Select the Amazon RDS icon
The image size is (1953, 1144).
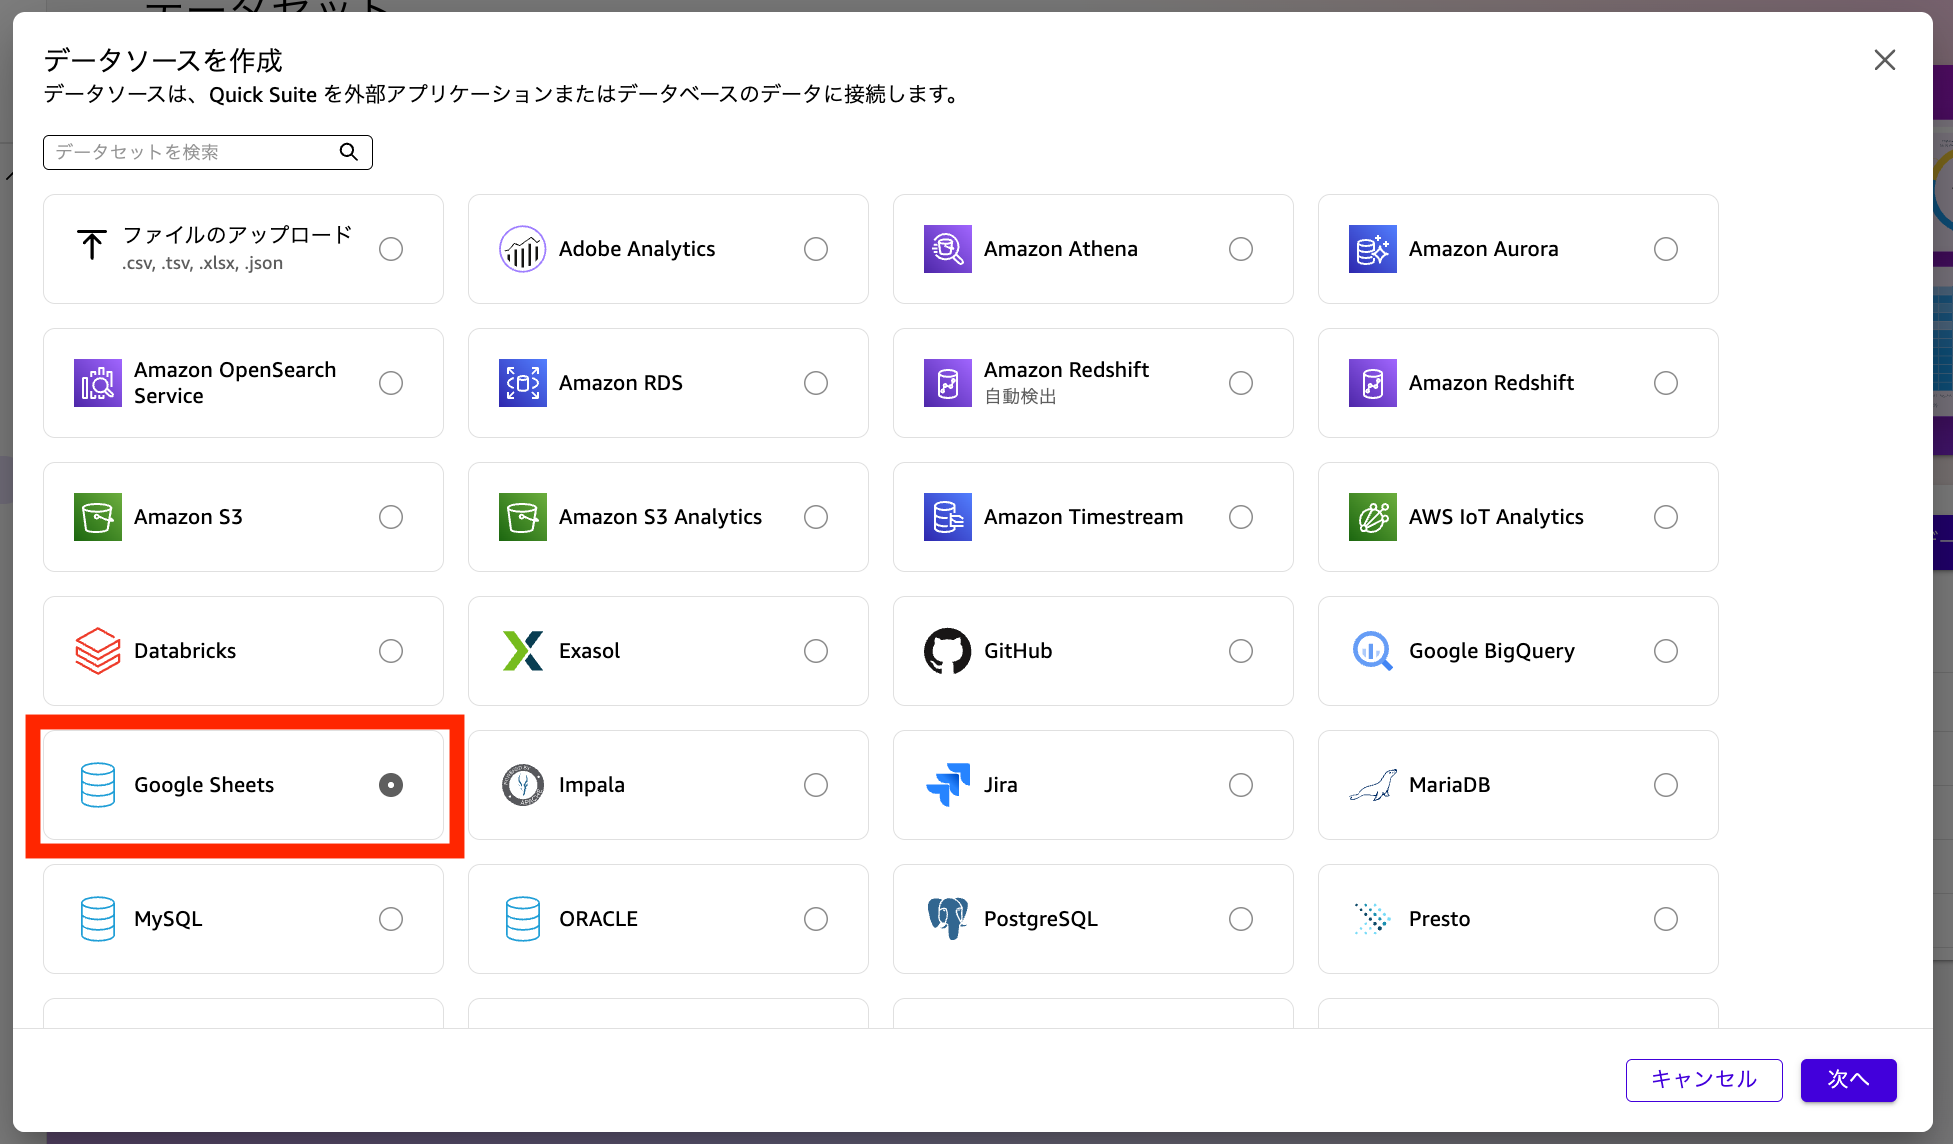tap(522, 383)
